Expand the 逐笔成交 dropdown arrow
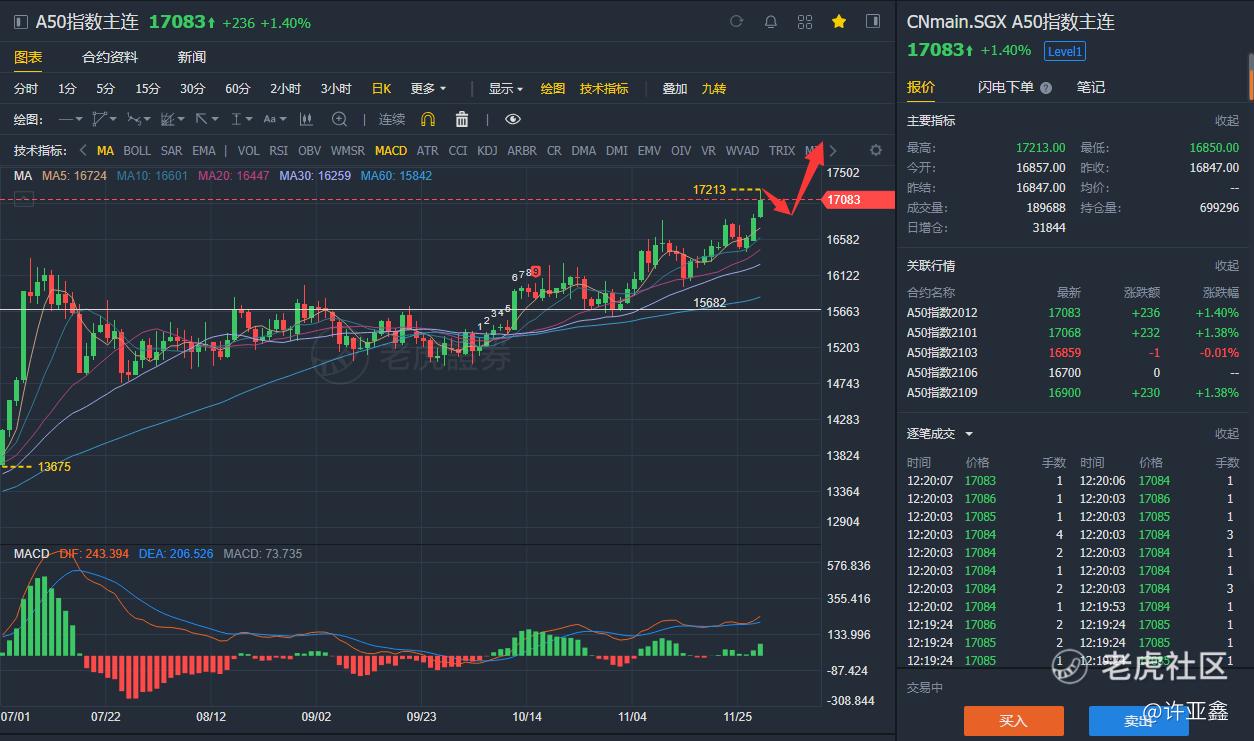Image resolution: width=1254 pixels, height=741 pixels. point(969,434)
